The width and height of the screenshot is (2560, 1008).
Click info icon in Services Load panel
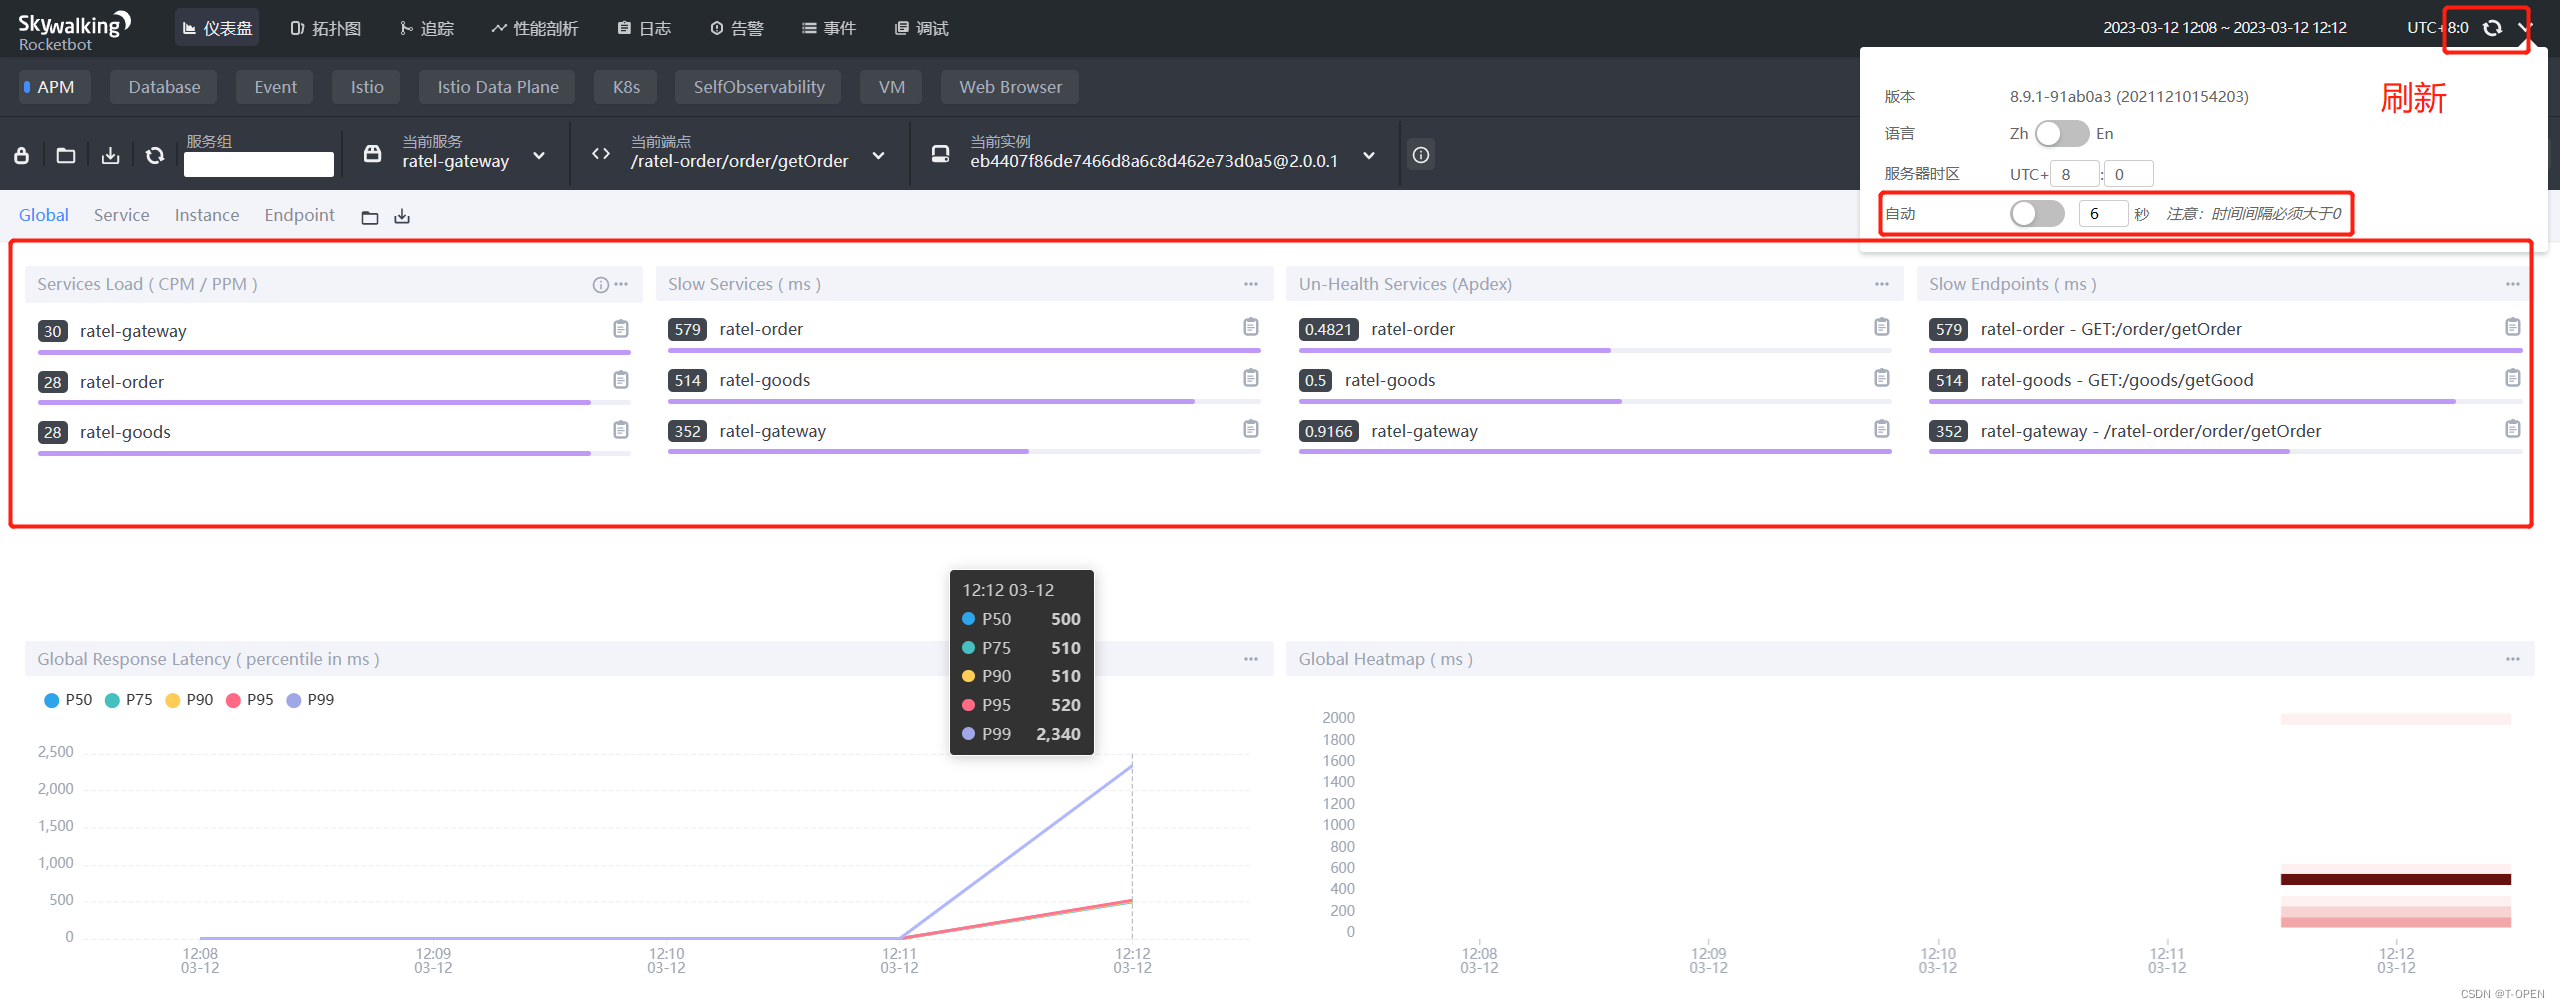600,285
